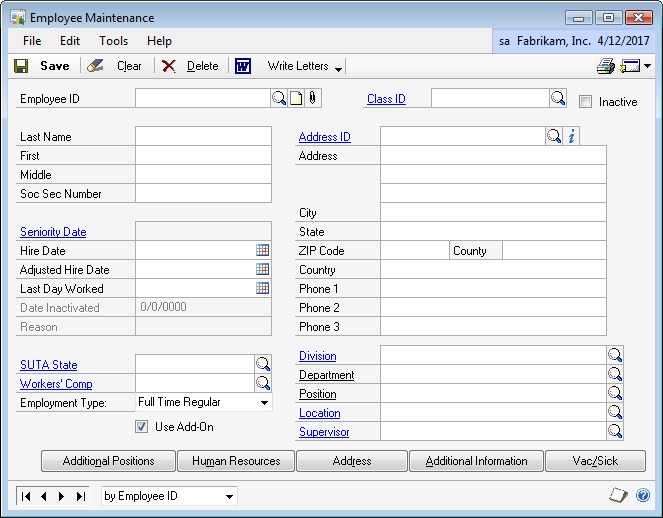This screenshot has width=663, height=518.
Task: Click into the Phone 1 field
Action: 493,288
